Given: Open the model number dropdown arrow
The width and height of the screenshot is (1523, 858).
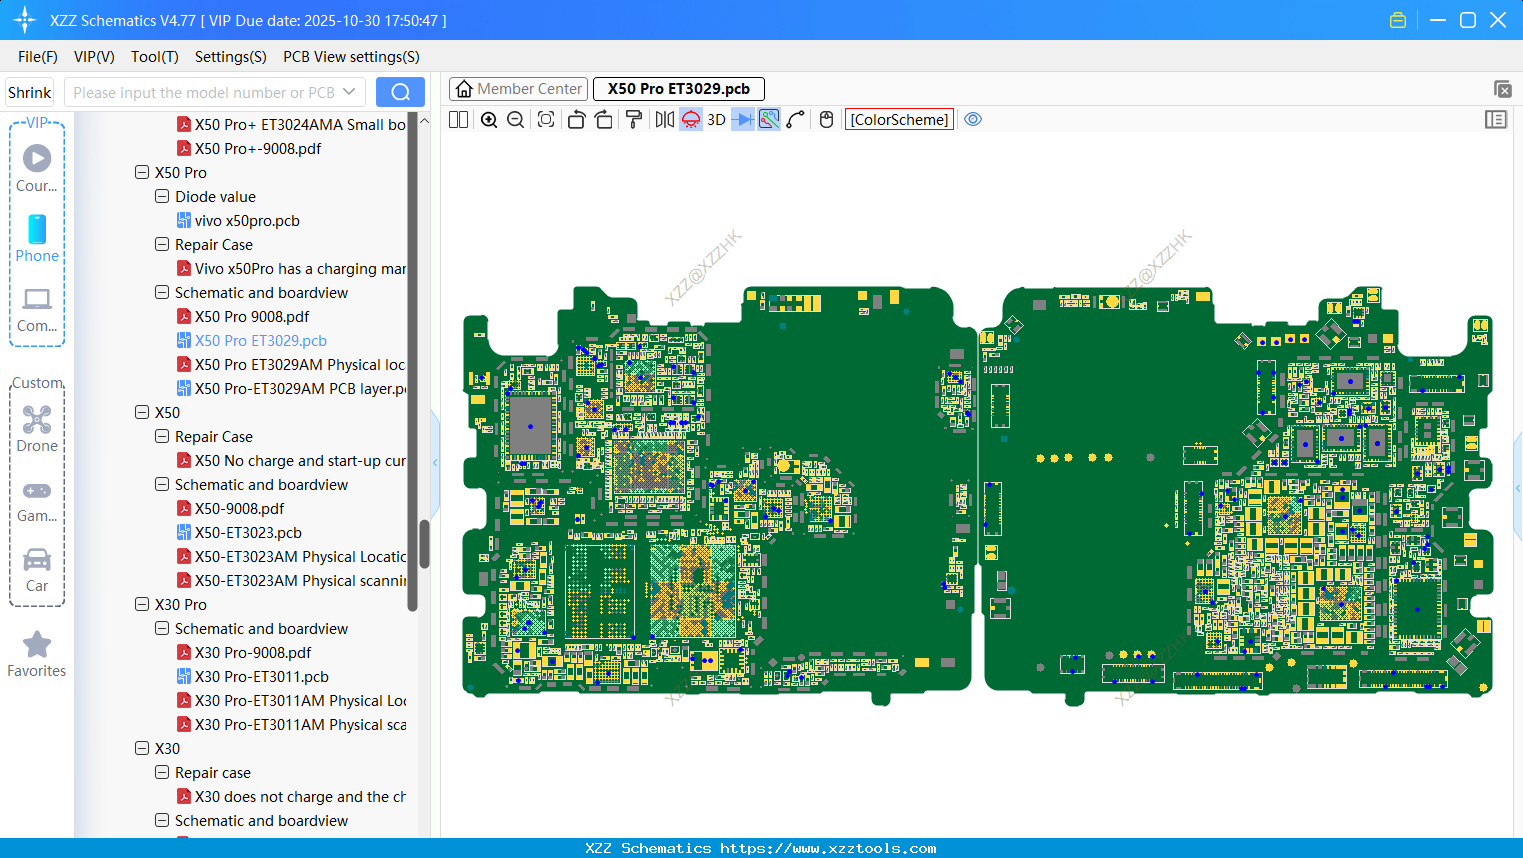Looking at the screenshot, I should (349, 92).
